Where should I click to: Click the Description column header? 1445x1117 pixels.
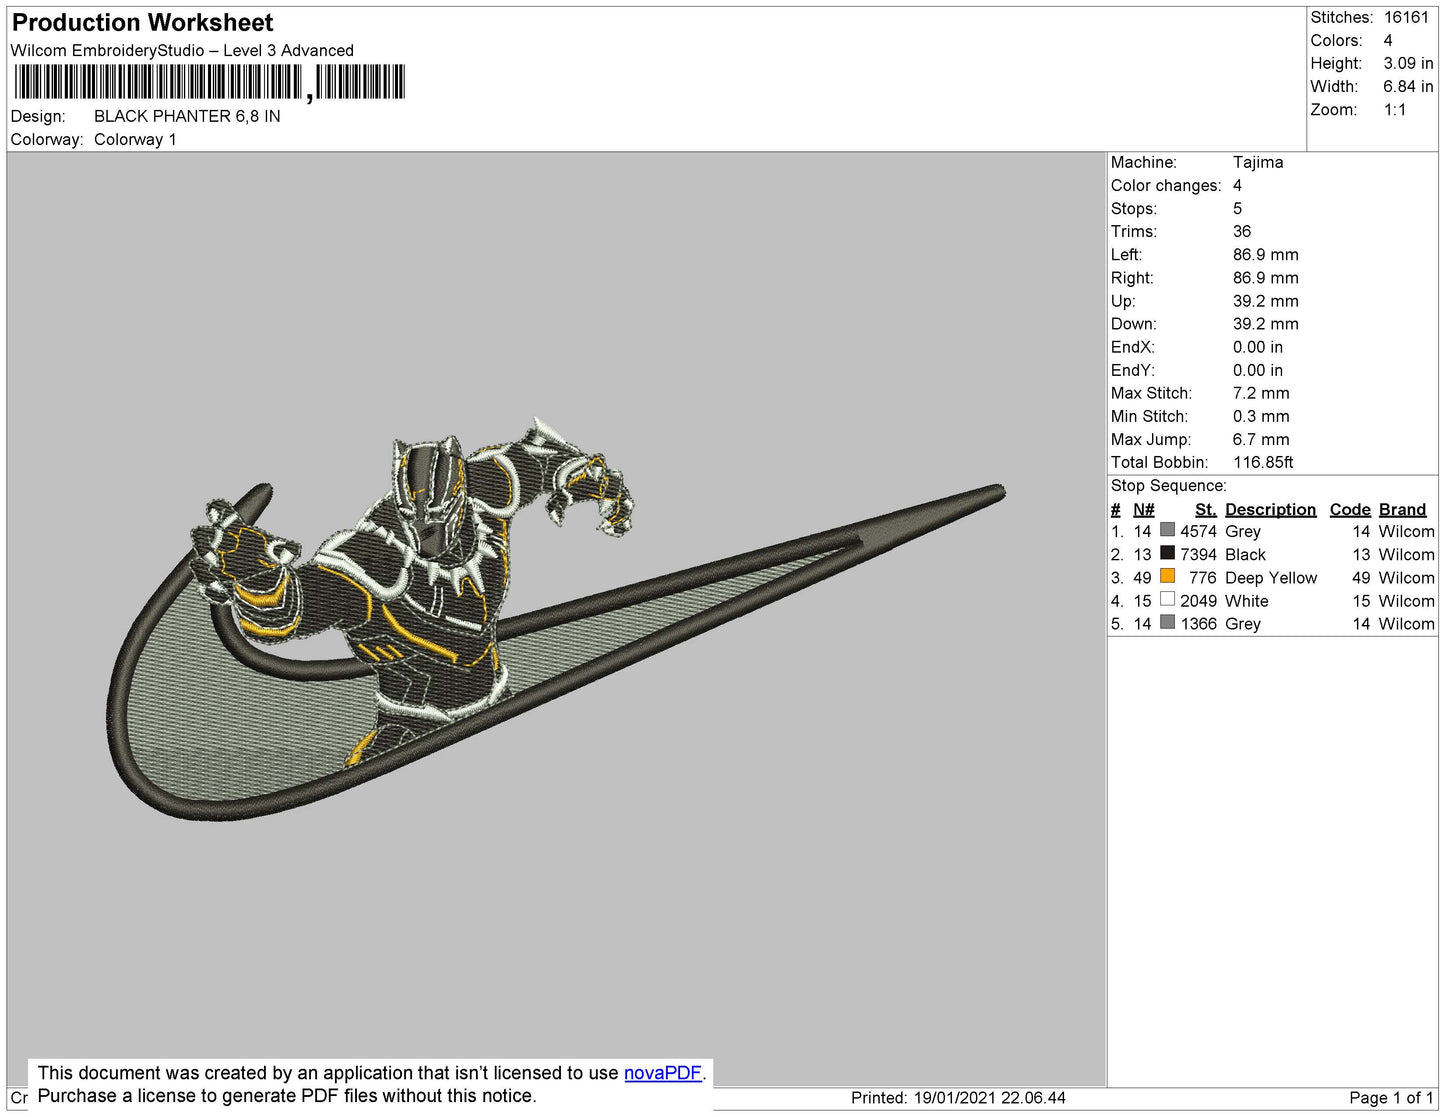point(1270,509)
